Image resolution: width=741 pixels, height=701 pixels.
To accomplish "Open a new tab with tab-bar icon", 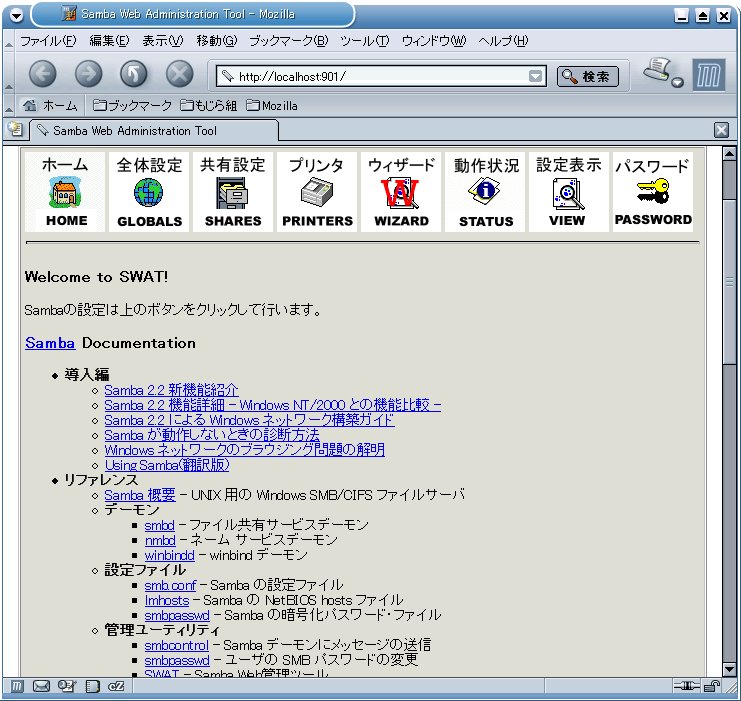I will (x=15, y=129).
